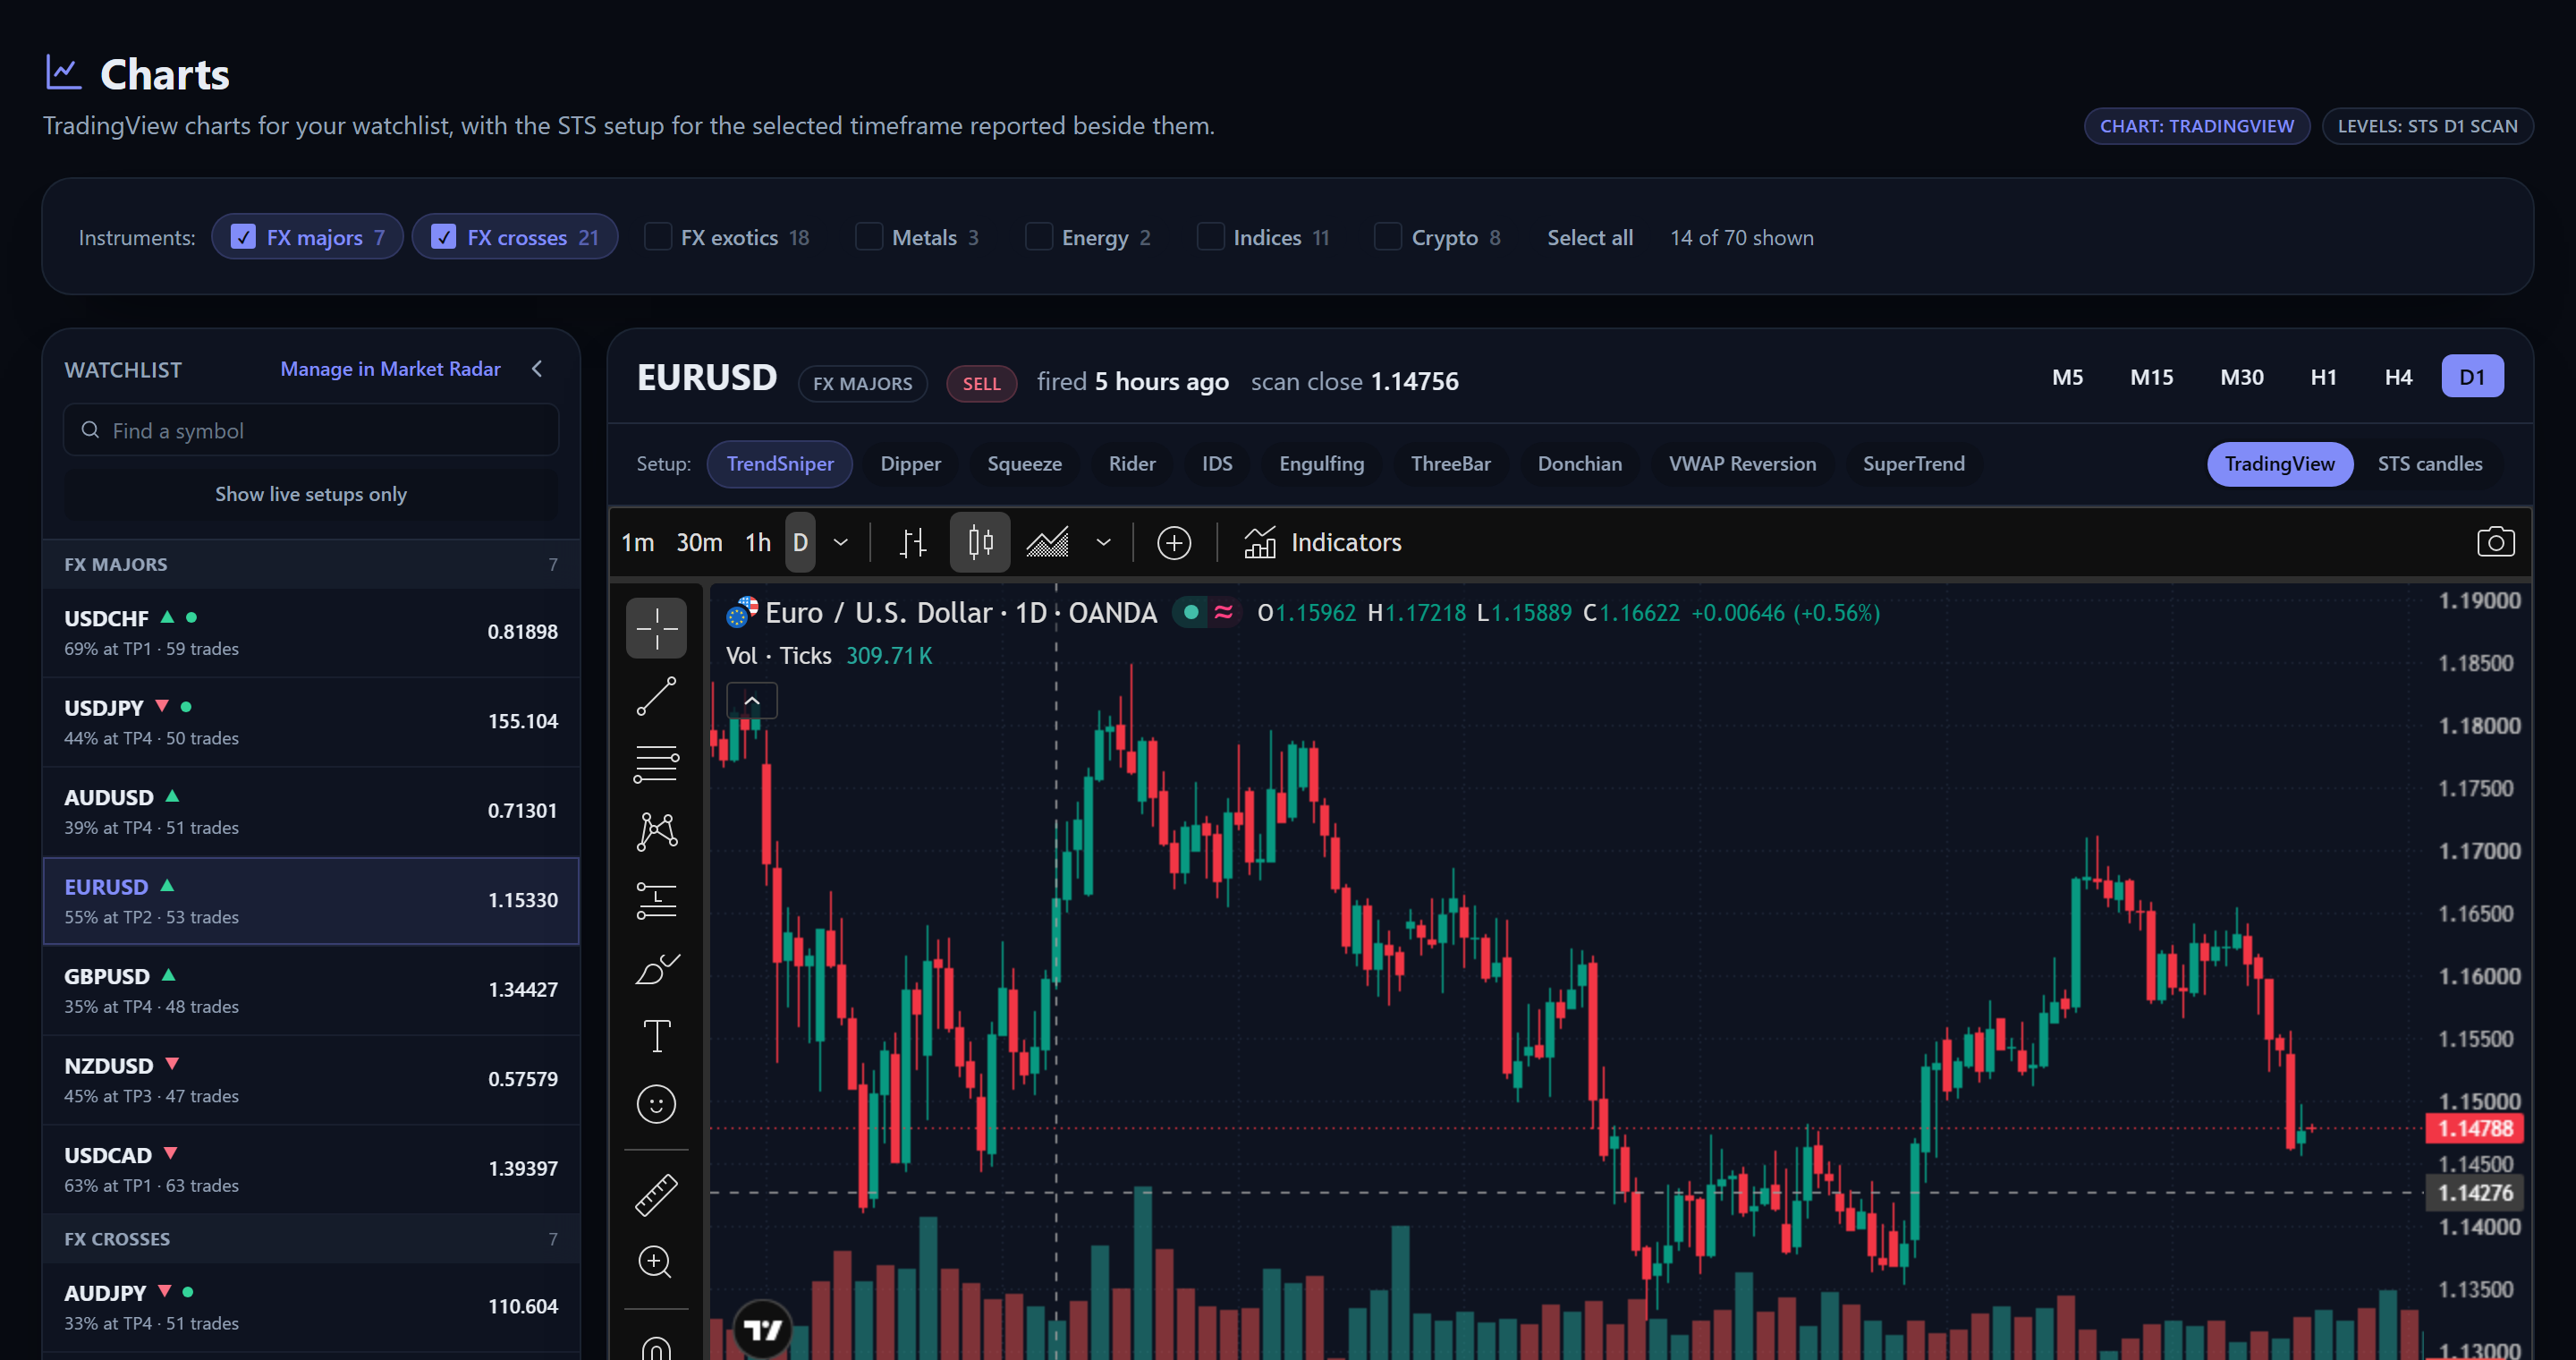
Task: Open USDJPY from the watchlist
Action: coord(311,721)
